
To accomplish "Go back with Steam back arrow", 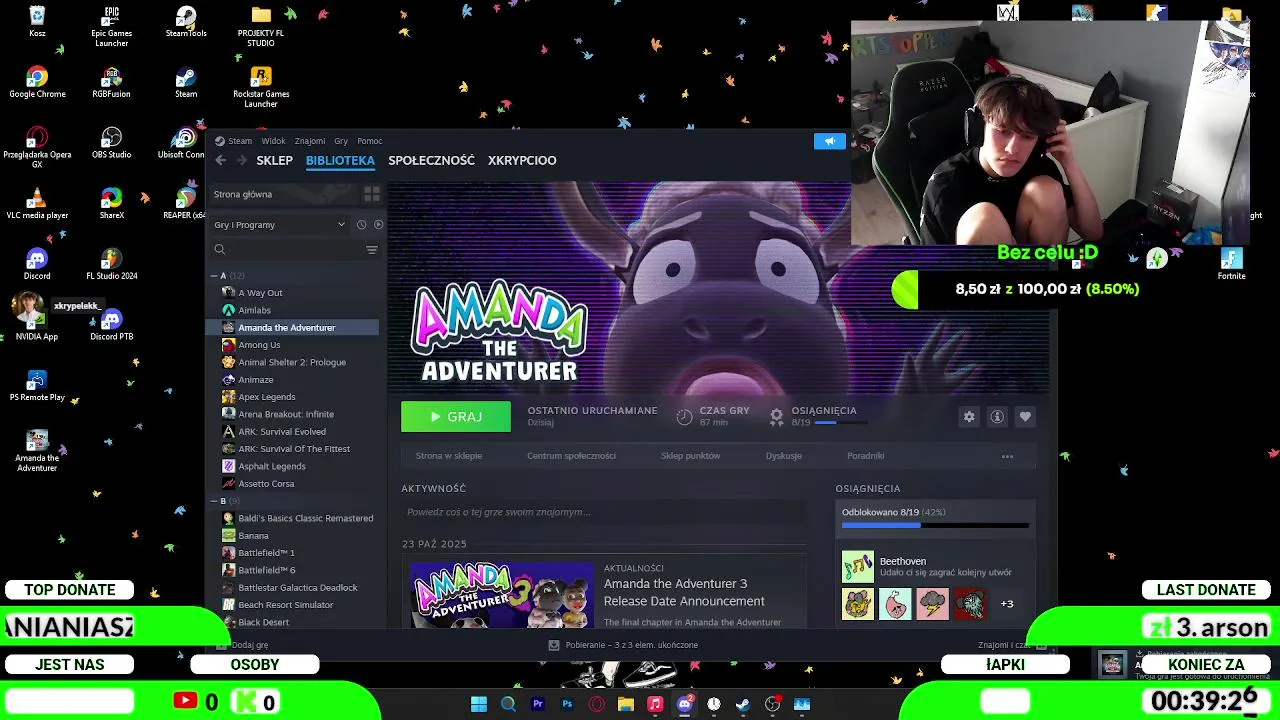I will [x=221, y=160].
